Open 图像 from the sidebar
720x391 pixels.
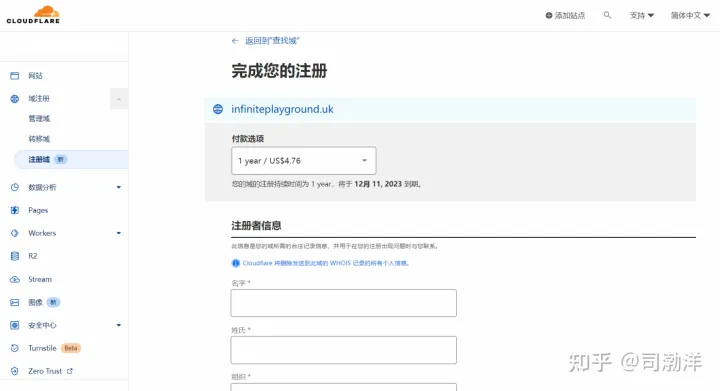pos(35,302)
